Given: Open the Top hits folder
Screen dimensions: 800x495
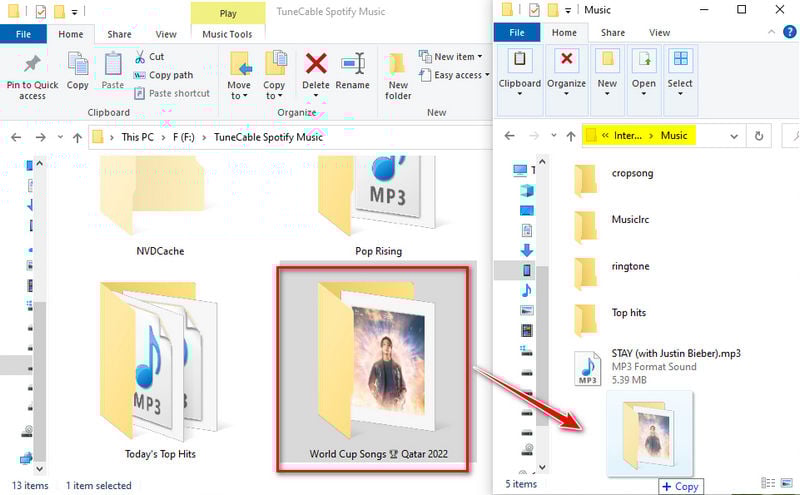Looking at the screenshot, I should (610, 319).
